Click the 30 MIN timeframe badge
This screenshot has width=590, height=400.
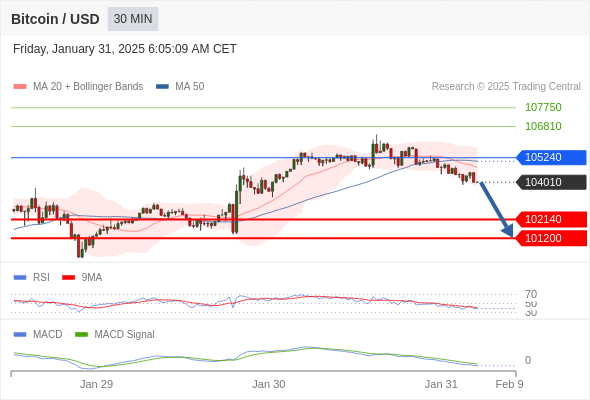133,19
